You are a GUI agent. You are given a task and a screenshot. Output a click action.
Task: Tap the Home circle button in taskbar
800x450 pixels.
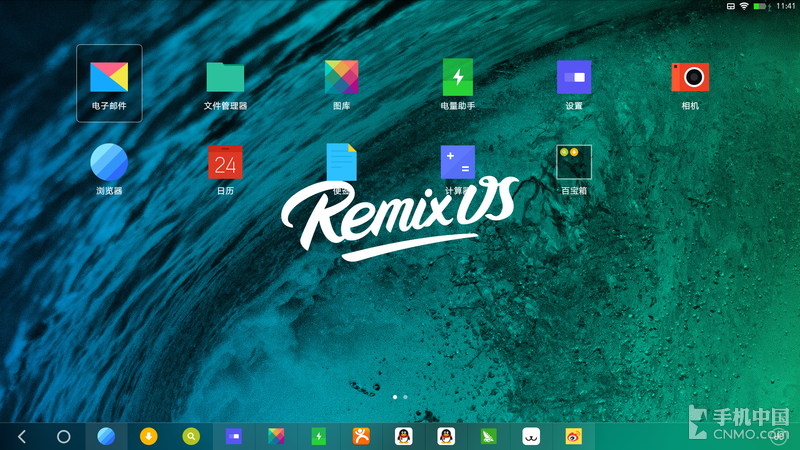pos(64,437)
